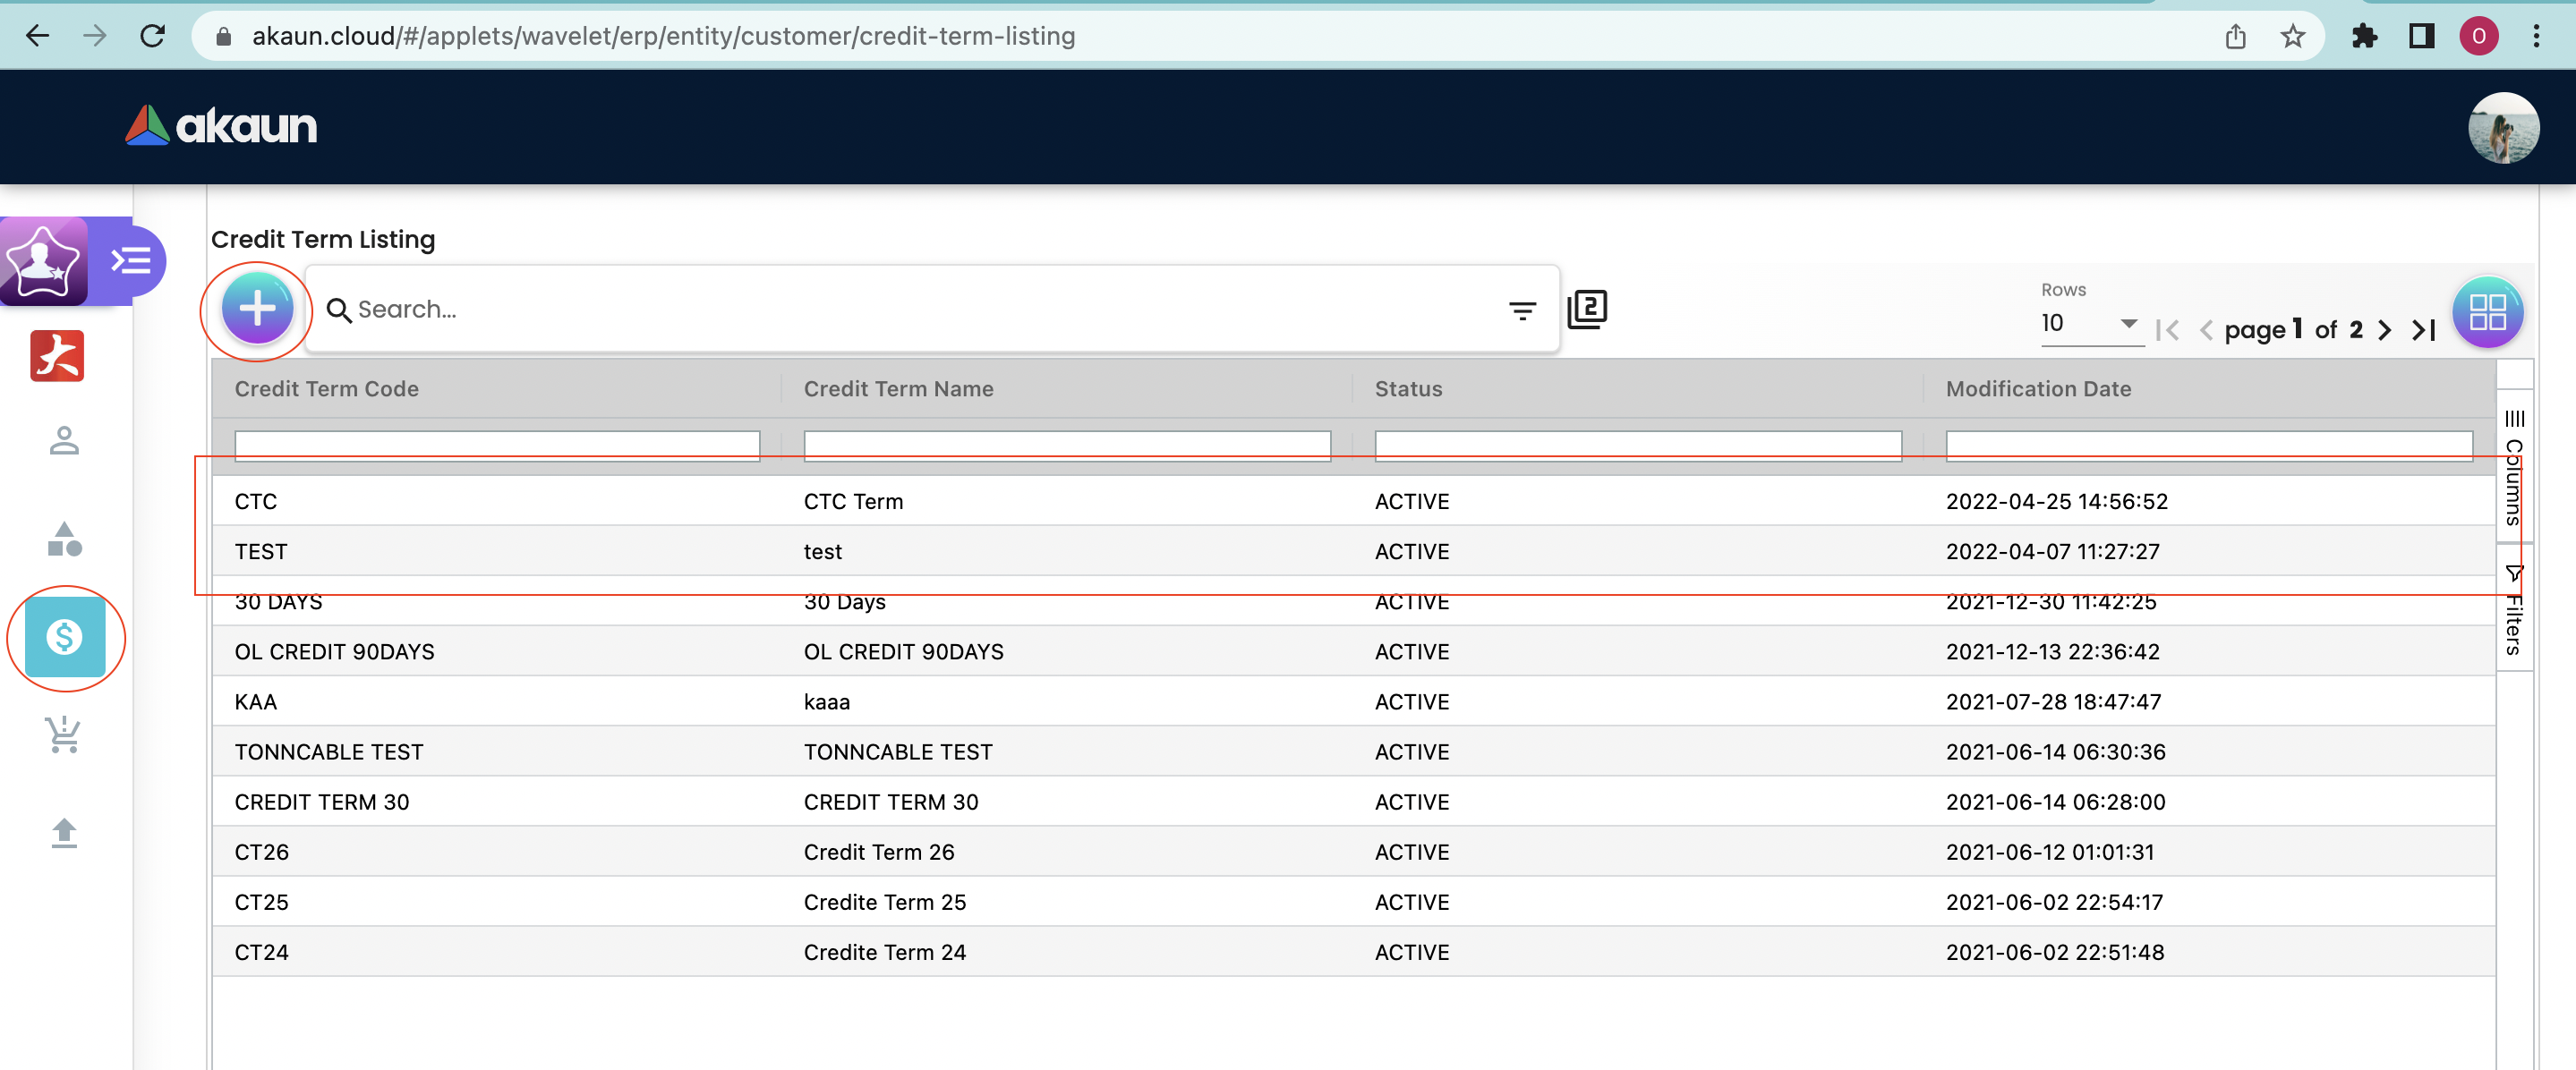Go to the next page arrow
This screenshot has height=1070, width=2576.
tap(2385, 330)
